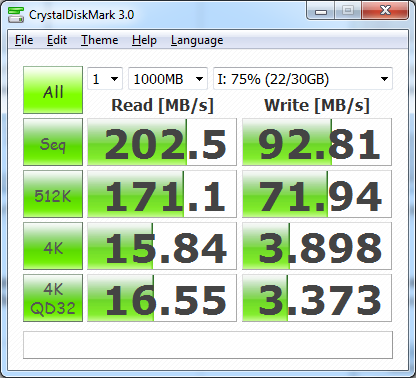Open the Help menu
The height and width of the screenshot is (378, 416).
click(144, 40)
